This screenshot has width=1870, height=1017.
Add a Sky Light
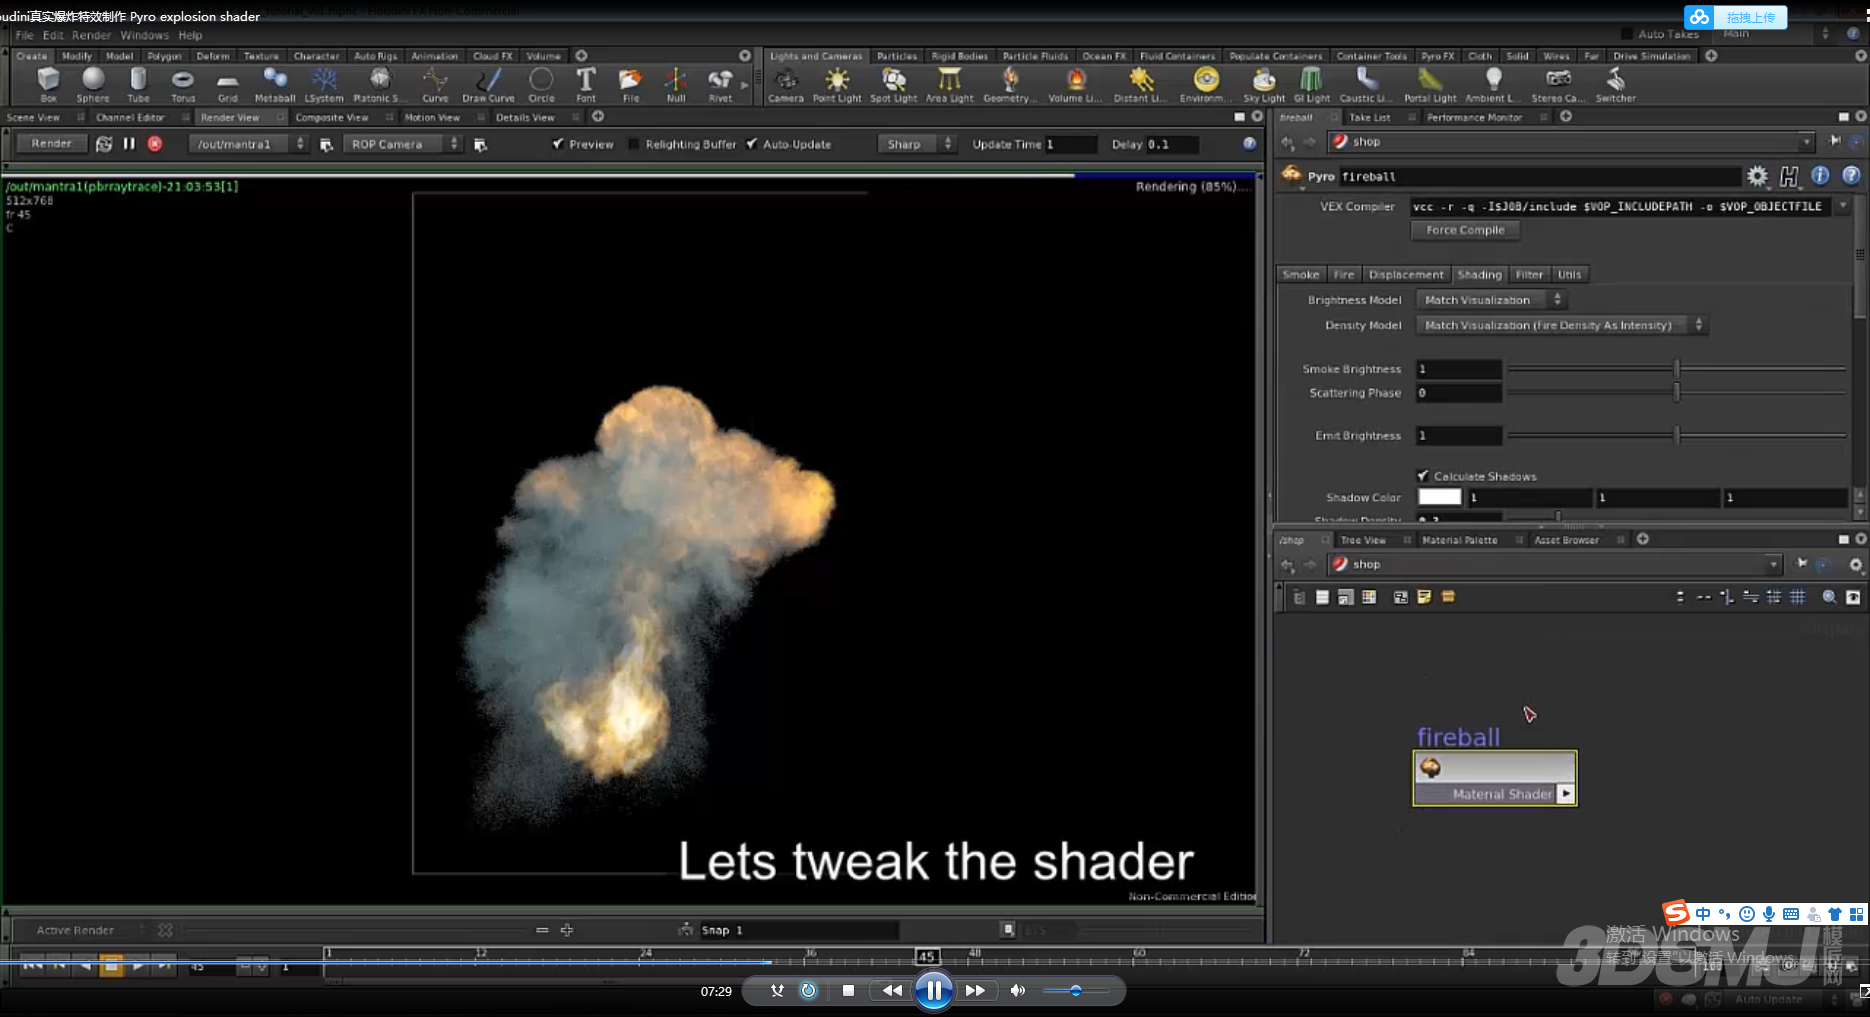click(1264, 84)
